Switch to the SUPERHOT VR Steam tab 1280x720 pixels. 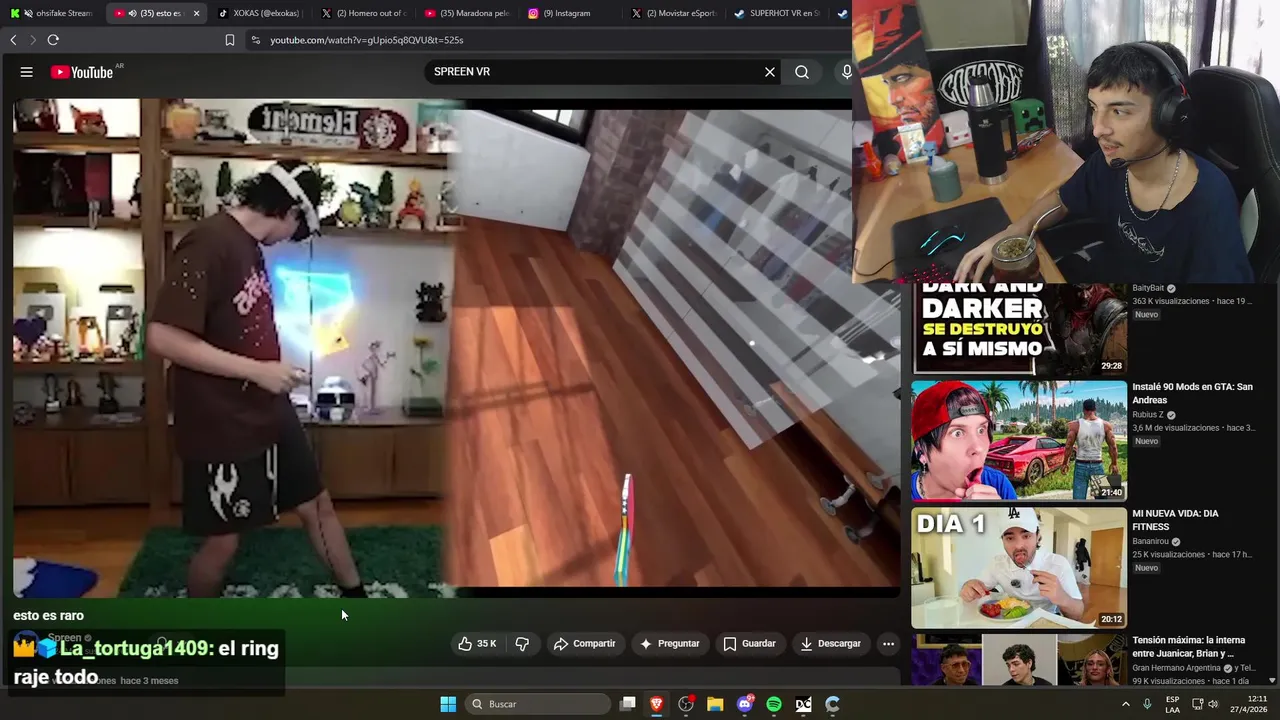pyautogui.click(x=776, y=13)
